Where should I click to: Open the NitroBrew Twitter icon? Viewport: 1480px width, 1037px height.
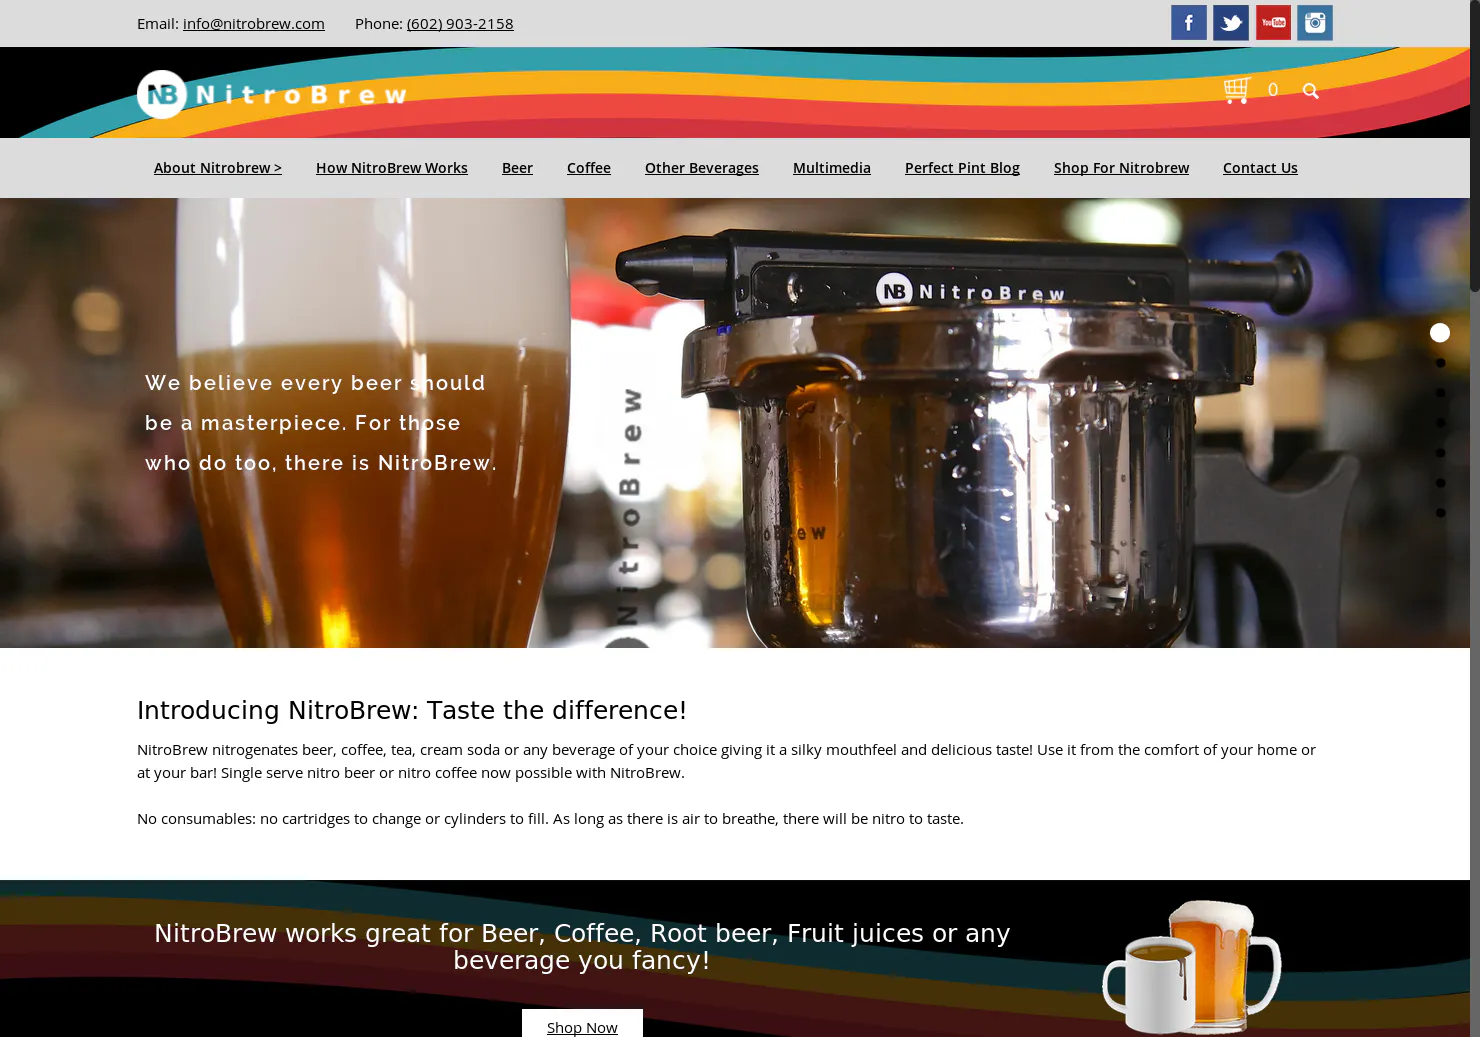coord(1231,23)
